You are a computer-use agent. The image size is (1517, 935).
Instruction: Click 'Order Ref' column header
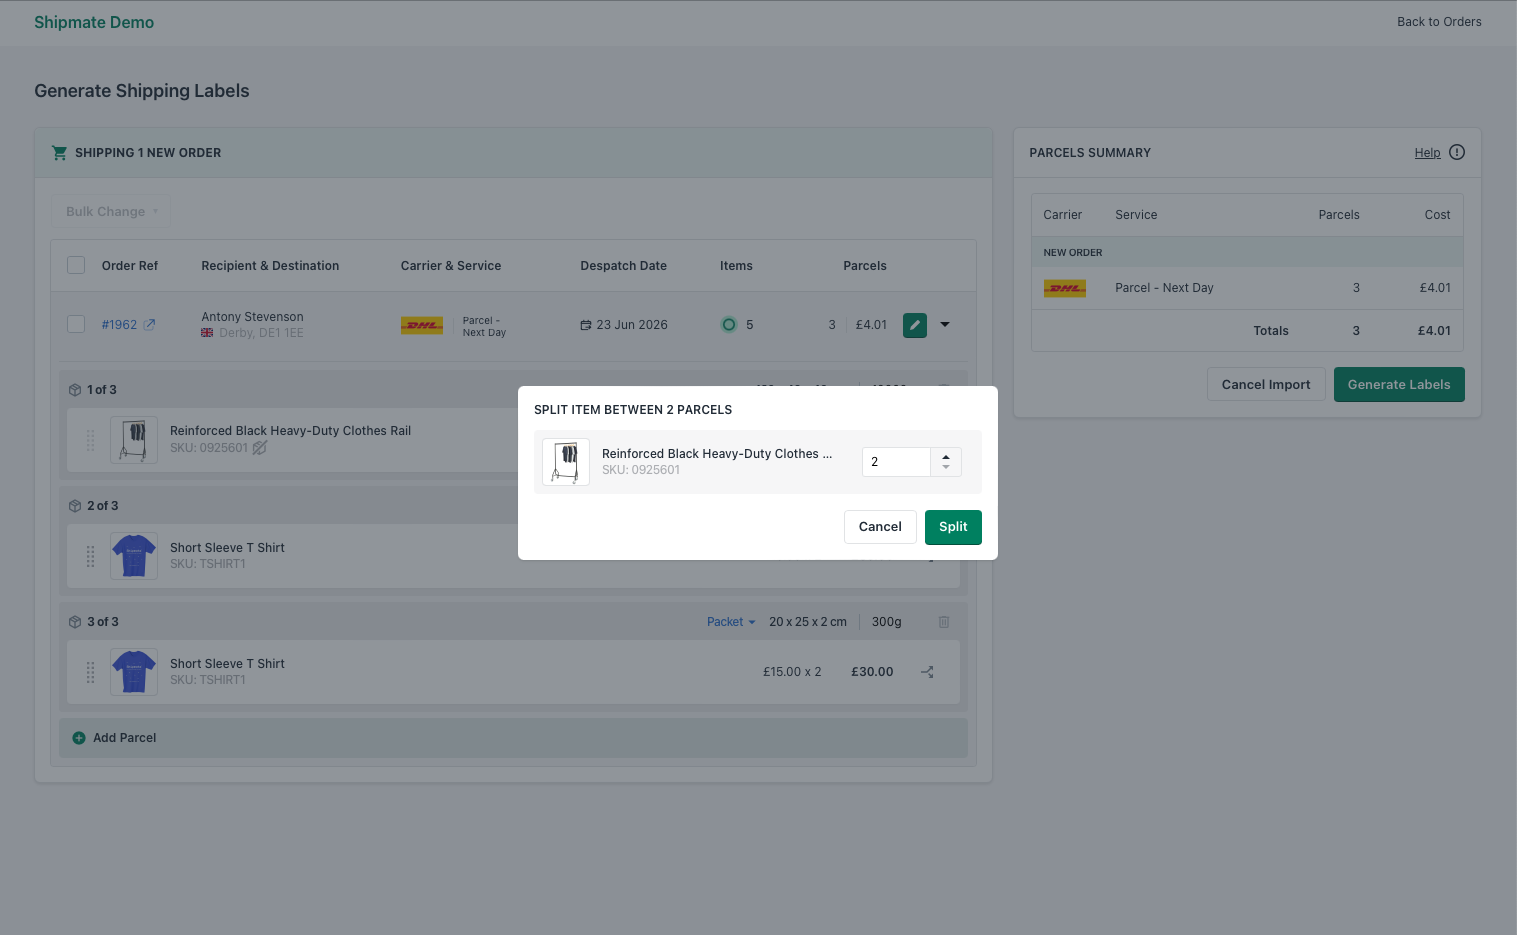[x=130, y=266]
